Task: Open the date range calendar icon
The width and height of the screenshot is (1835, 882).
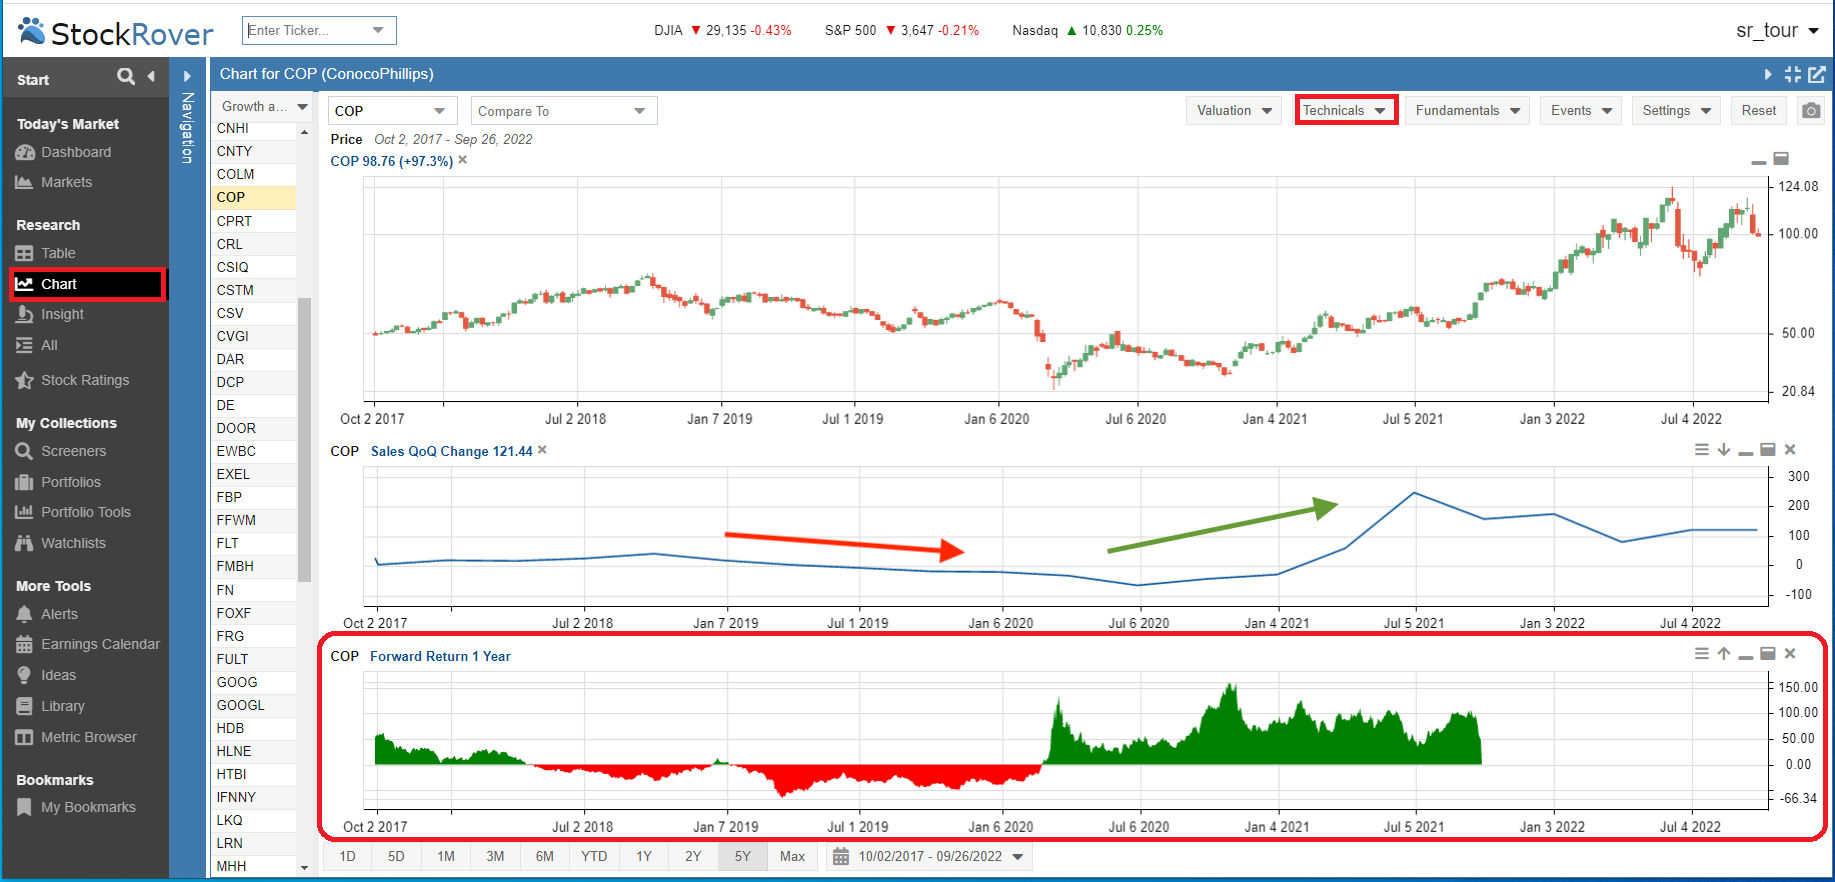Action: pyautogui.click(x=841, y=857)
